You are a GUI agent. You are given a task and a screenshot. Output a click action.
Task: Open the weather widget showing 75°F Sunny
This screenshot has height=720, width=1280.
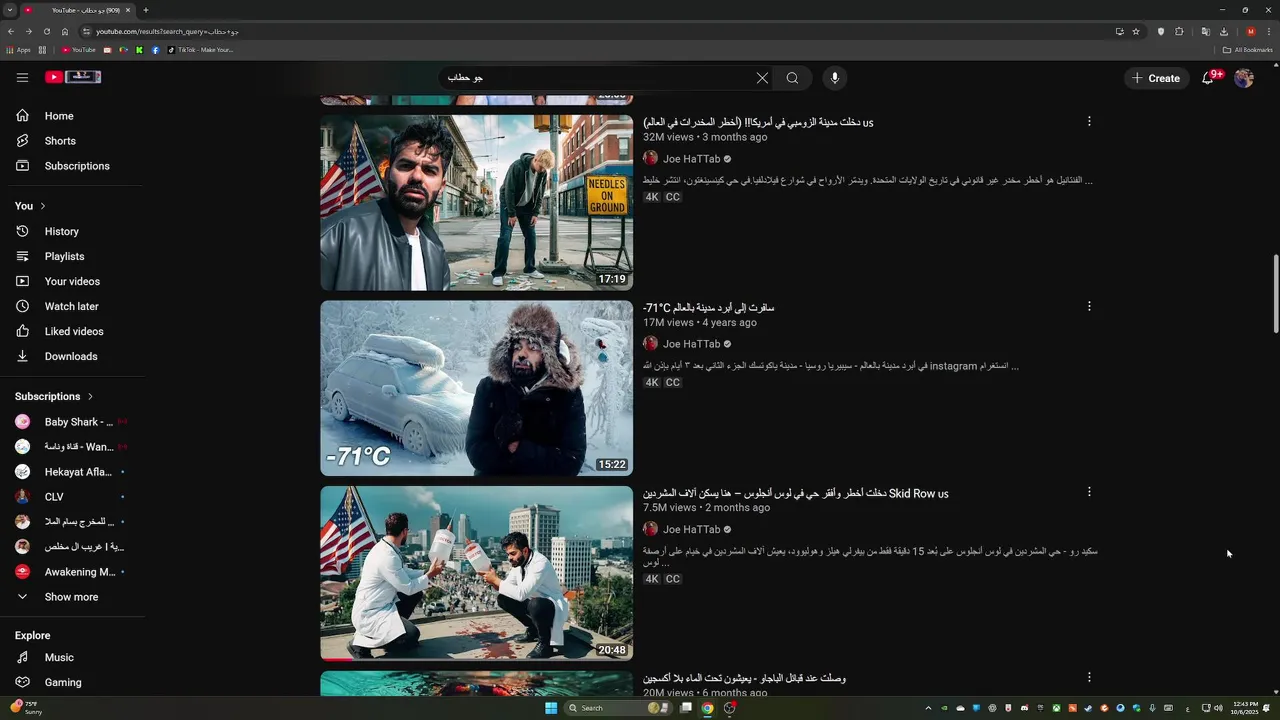(28, 708)
